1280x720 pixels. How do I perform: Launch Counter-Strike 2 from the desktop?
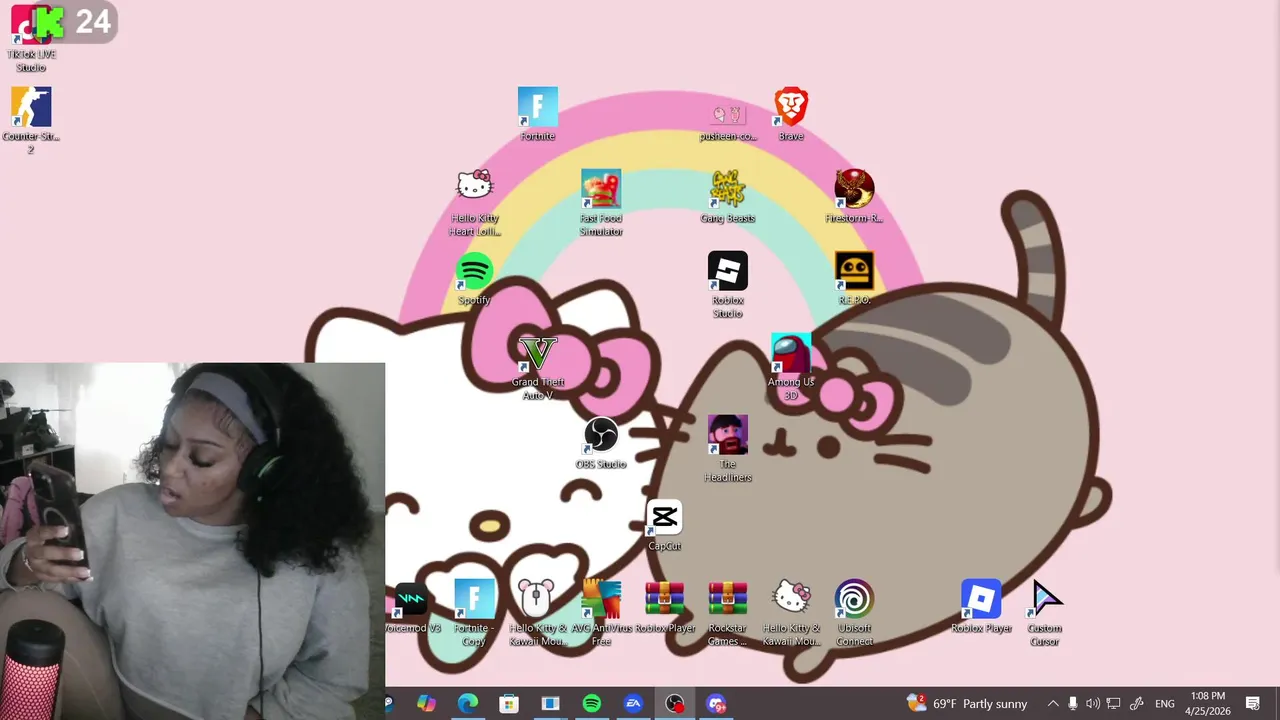[x=31, y=120]
